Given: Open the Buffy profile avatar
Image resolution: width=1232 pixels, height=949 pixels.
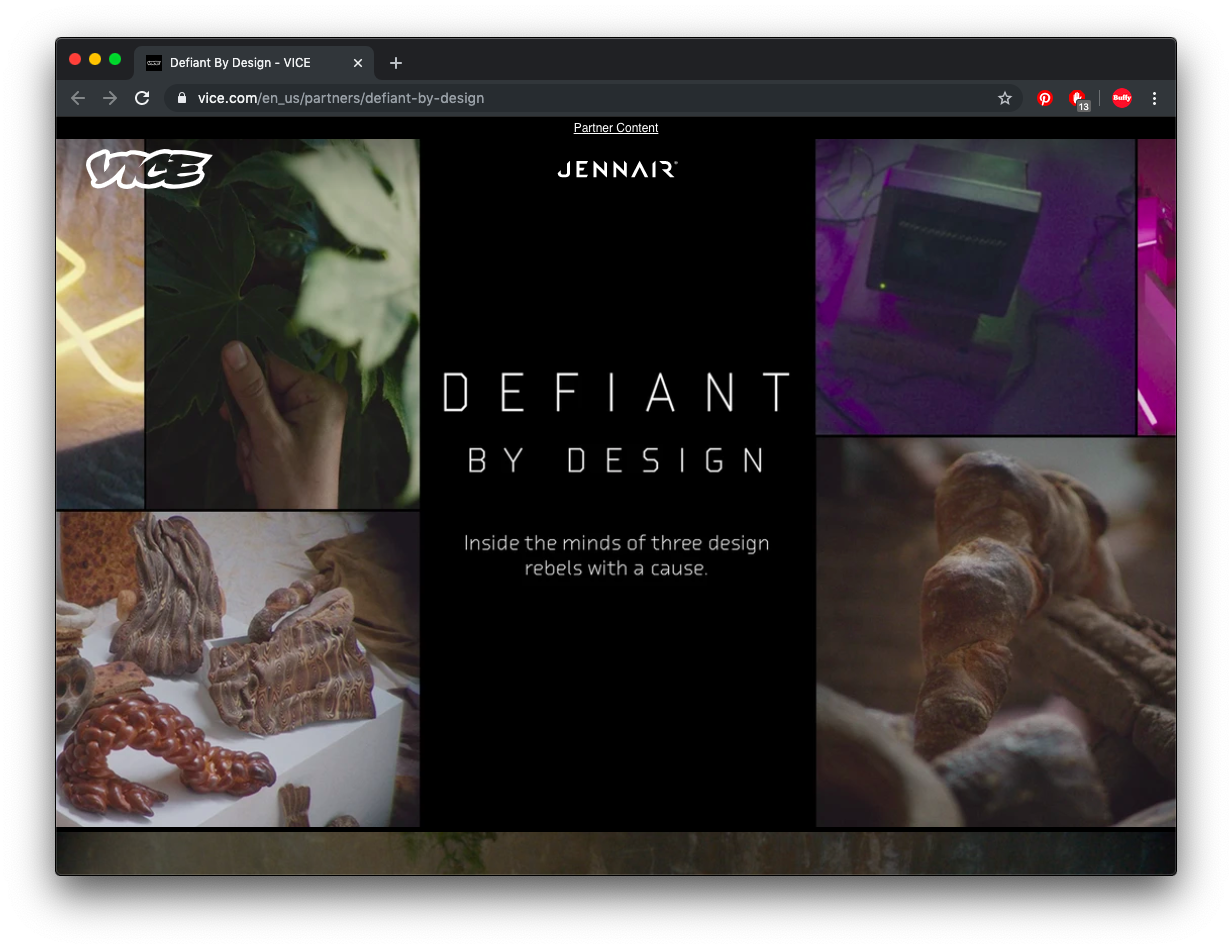Looking at the screenshot, I should [x=1122, y=98].
